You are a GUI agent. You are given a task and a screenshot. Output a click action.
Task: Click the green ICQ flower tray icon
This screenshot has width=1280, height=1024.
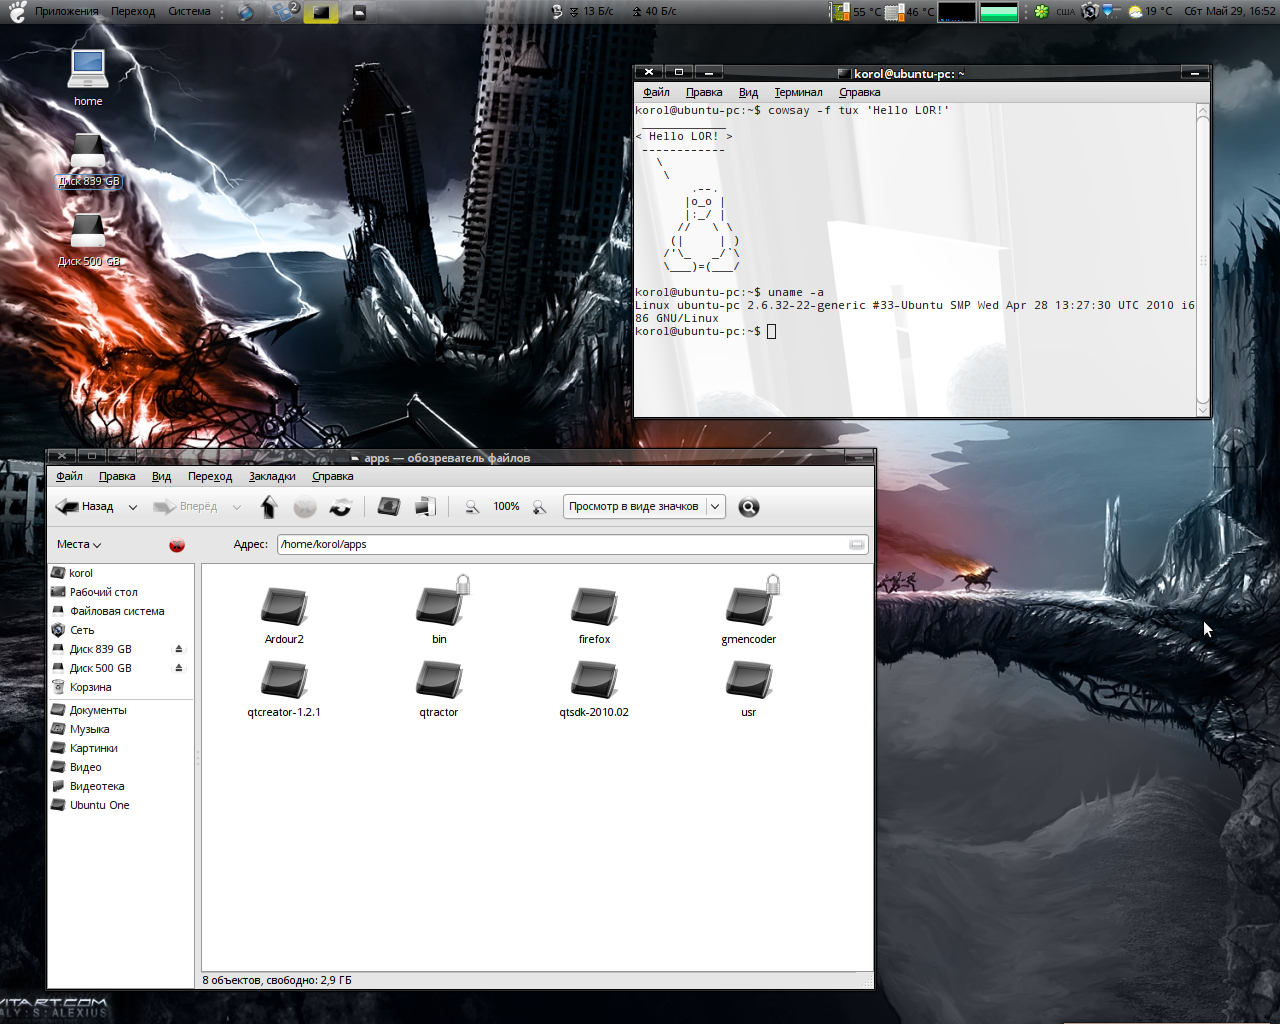click(1041, 12)
